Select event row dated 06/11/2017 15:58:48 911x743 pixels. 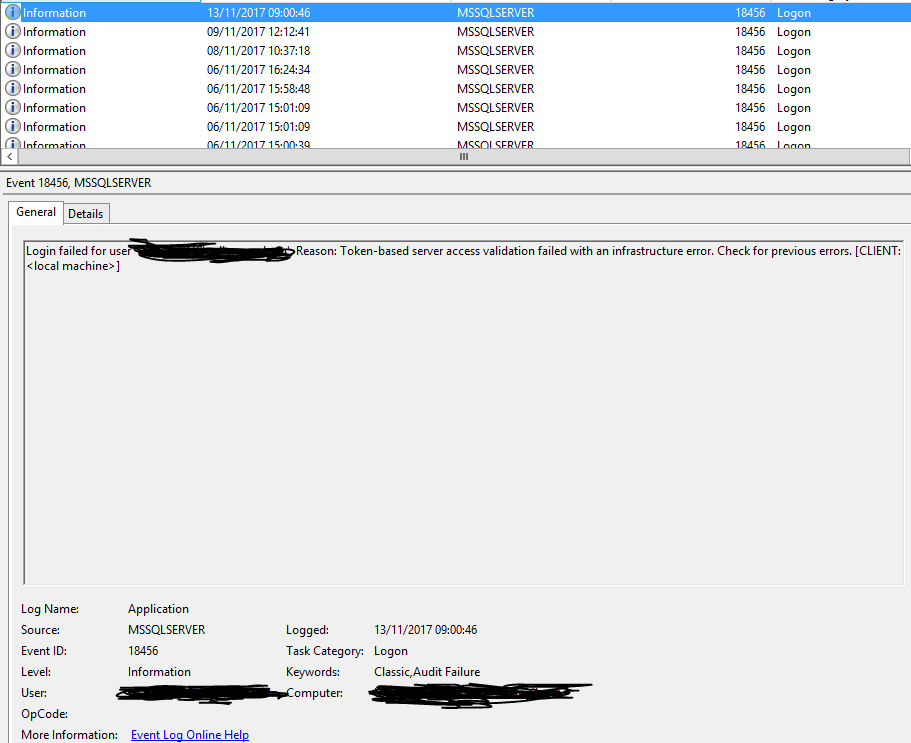pos(456,89)
